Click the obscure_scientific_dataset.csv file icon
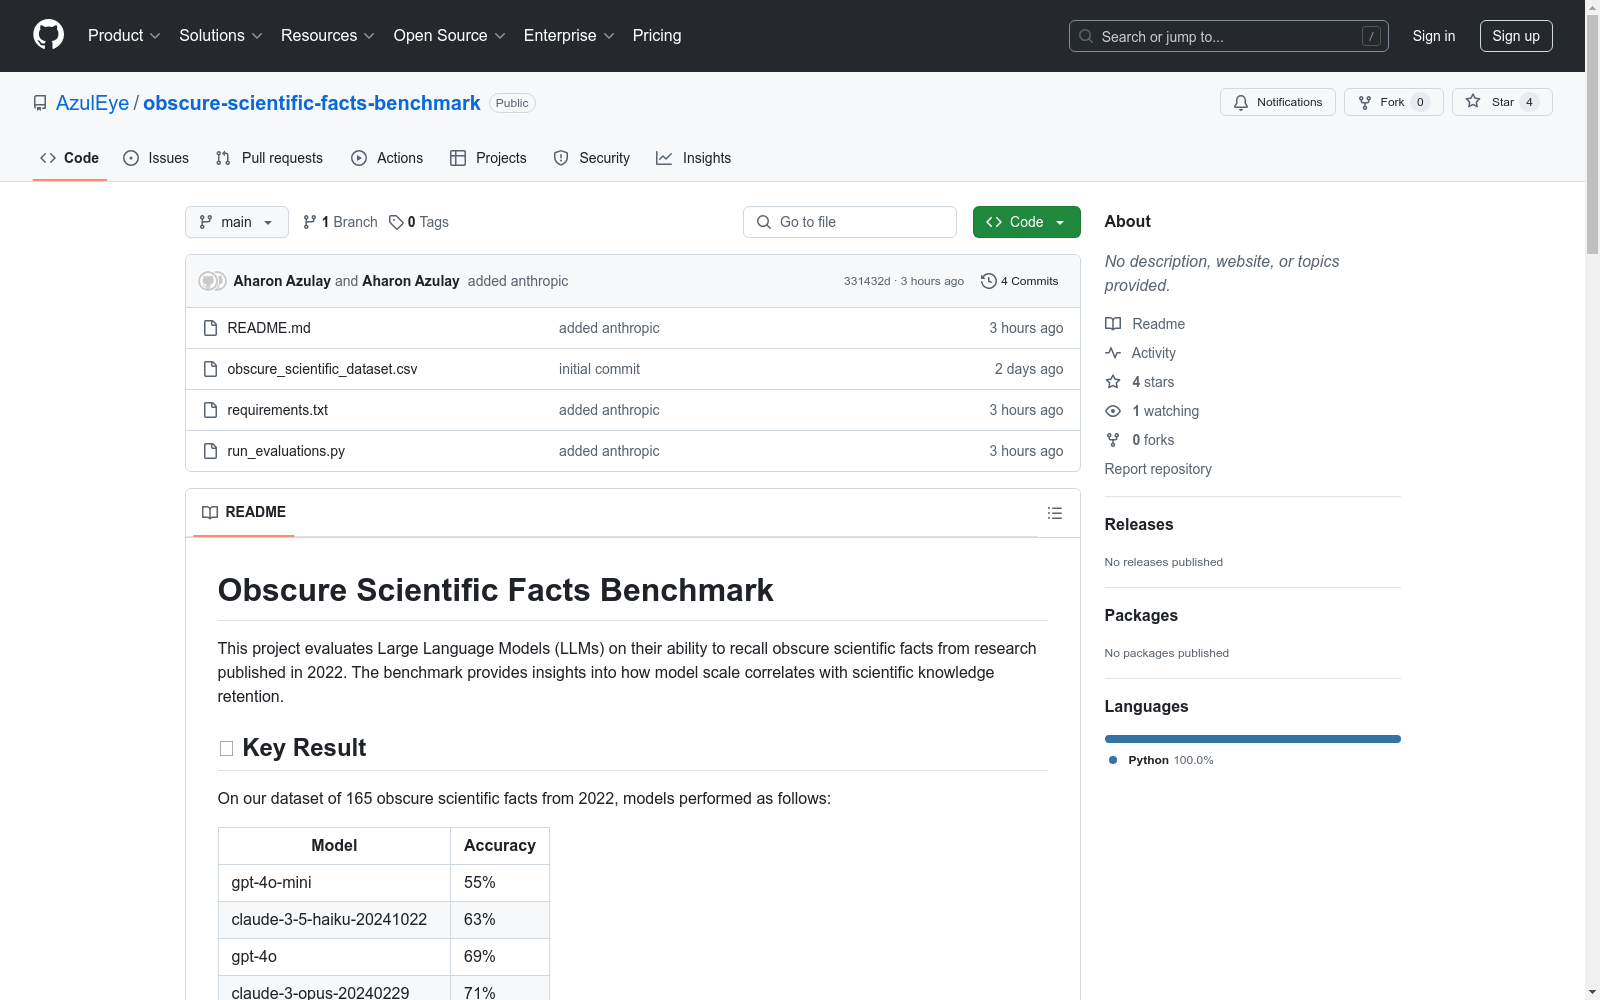The height and width of the screenshot is (1000, 1600). 210,369
